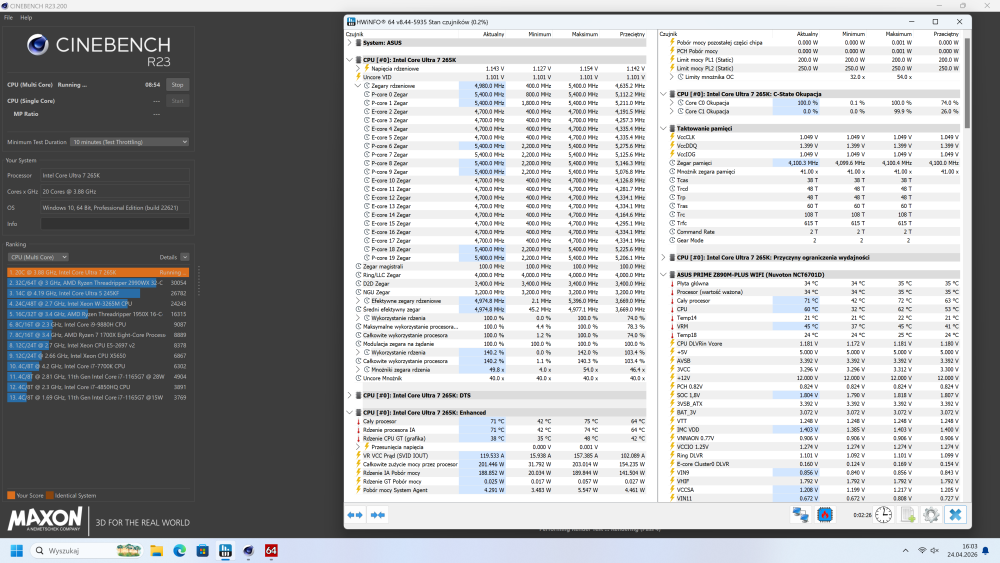Click the collapse columns arrows icon in HWiNFO

pos(378,515)
